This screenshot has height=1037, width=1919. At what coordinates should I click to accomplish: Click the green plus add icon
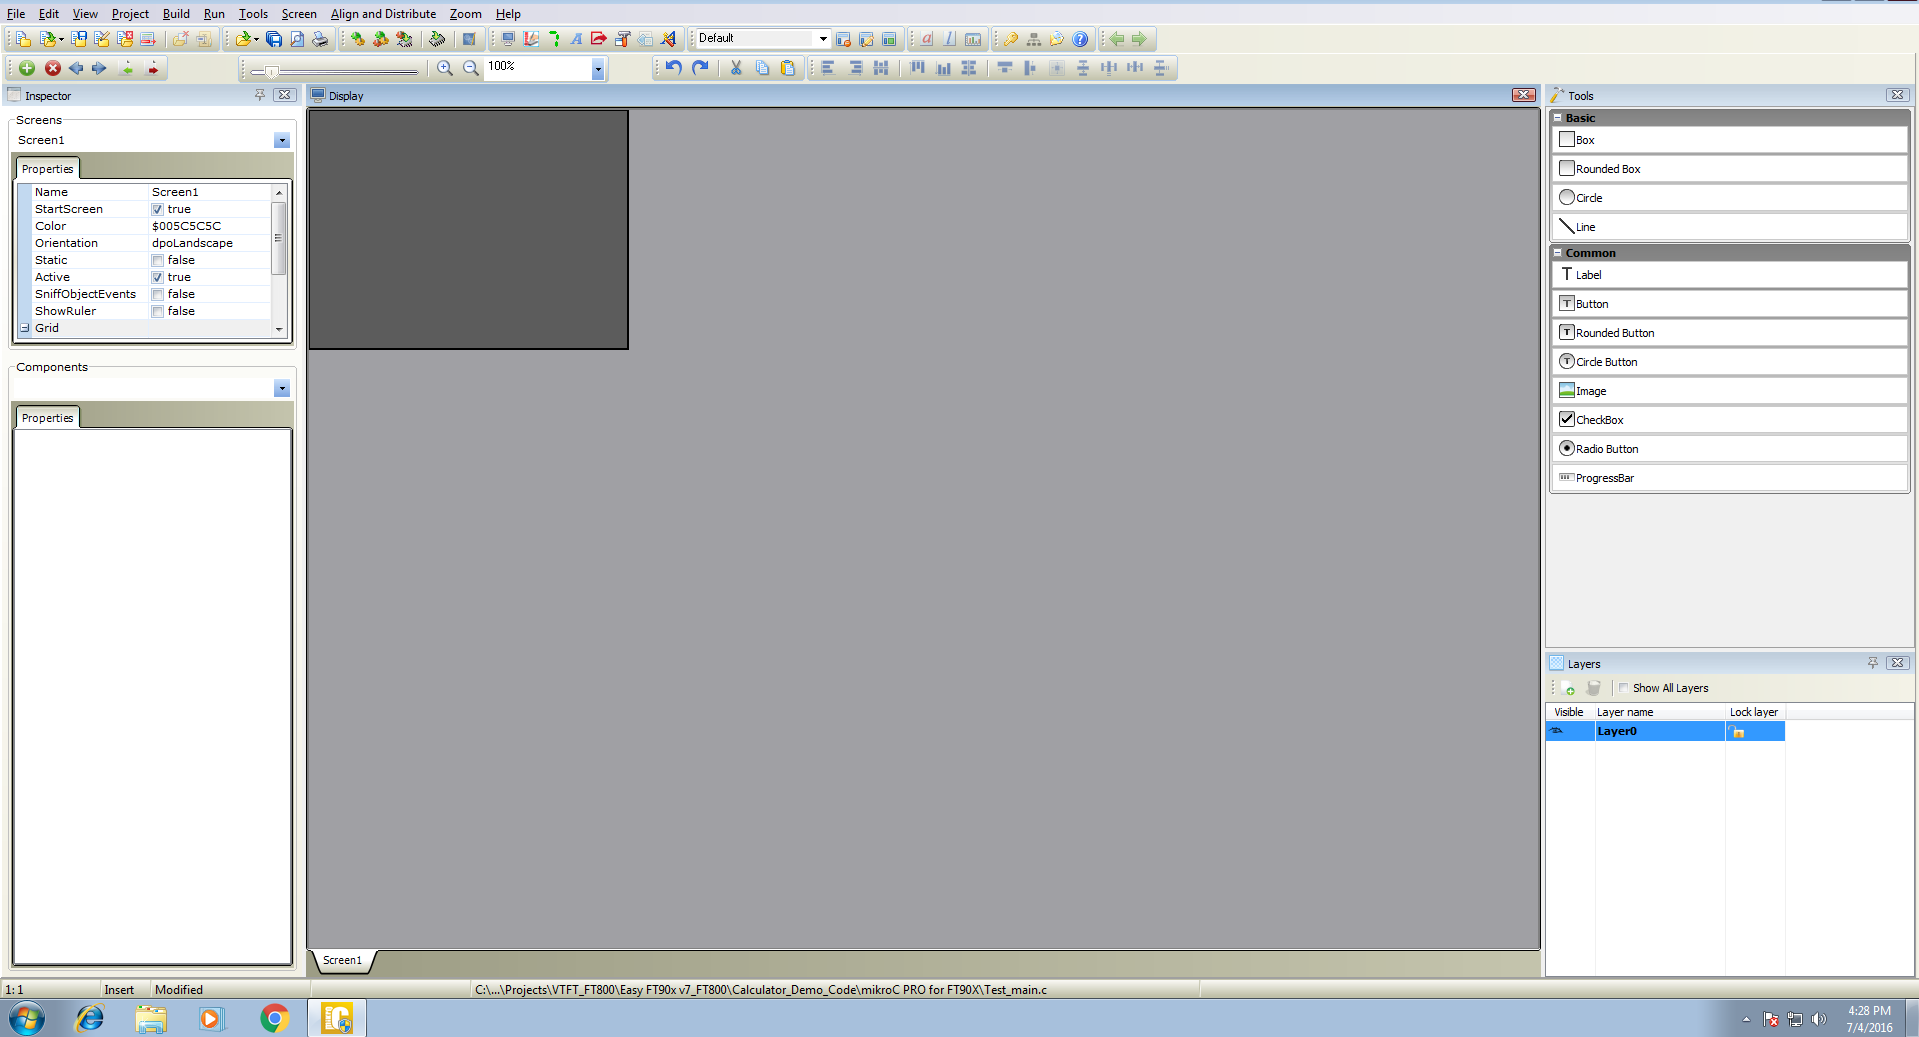(x=27, y=68)
